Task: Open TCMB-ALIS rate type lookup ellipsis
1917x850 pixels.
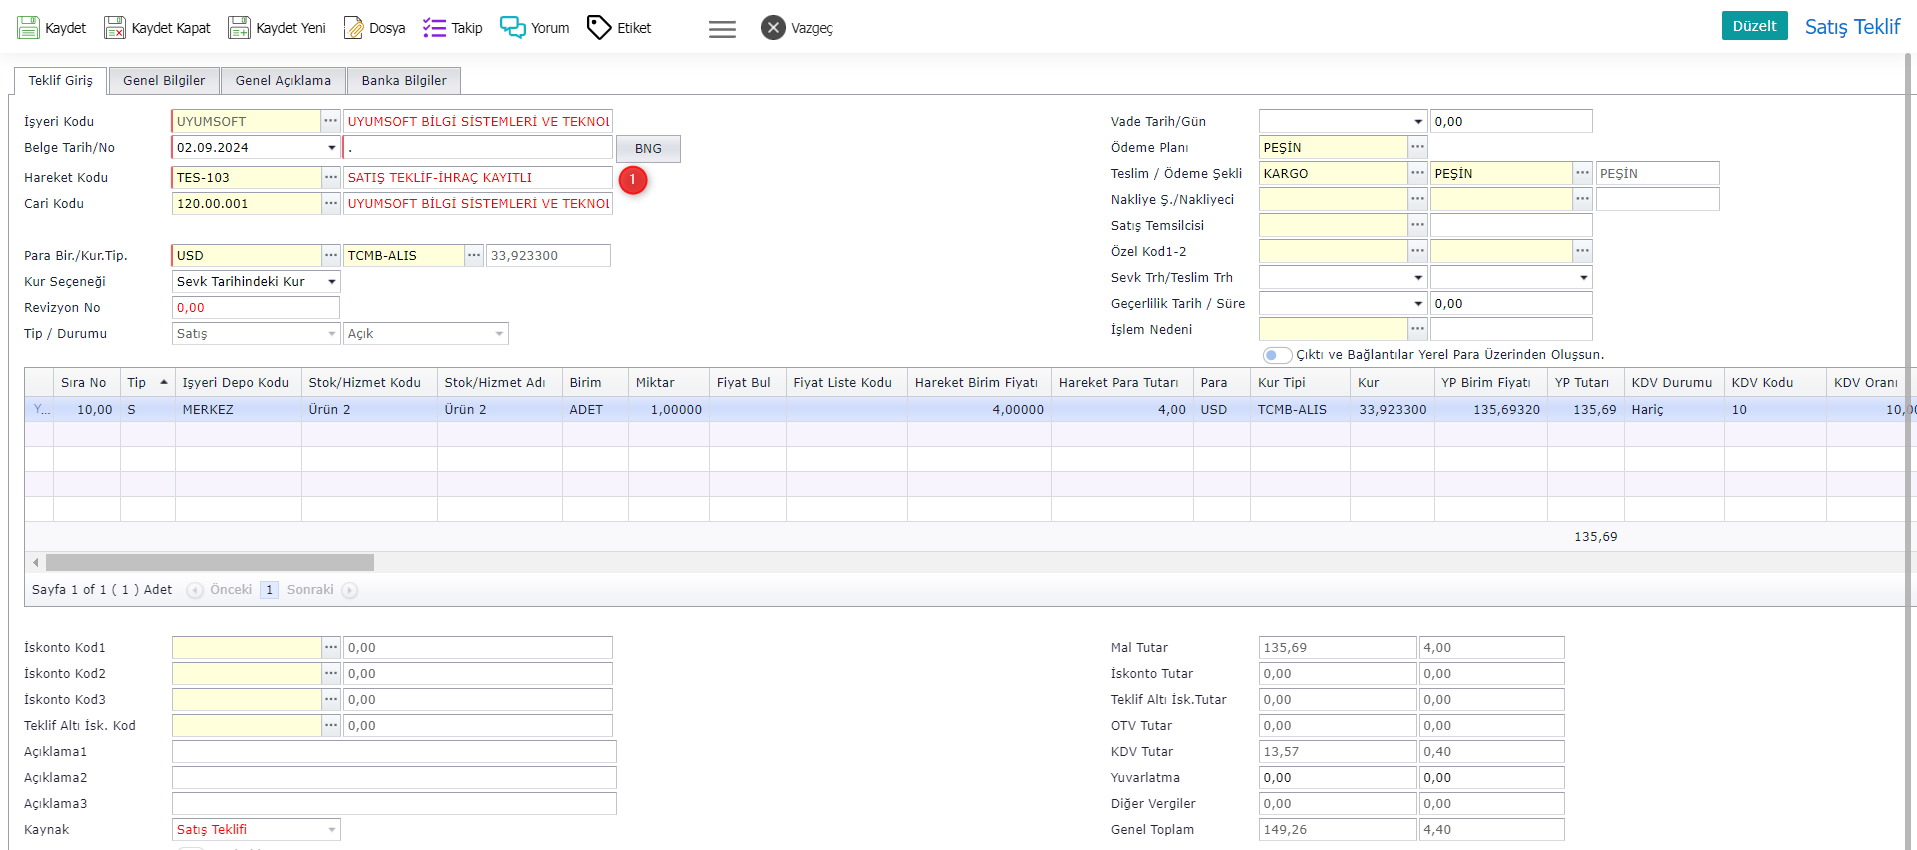Action: (x=474, y=255)
